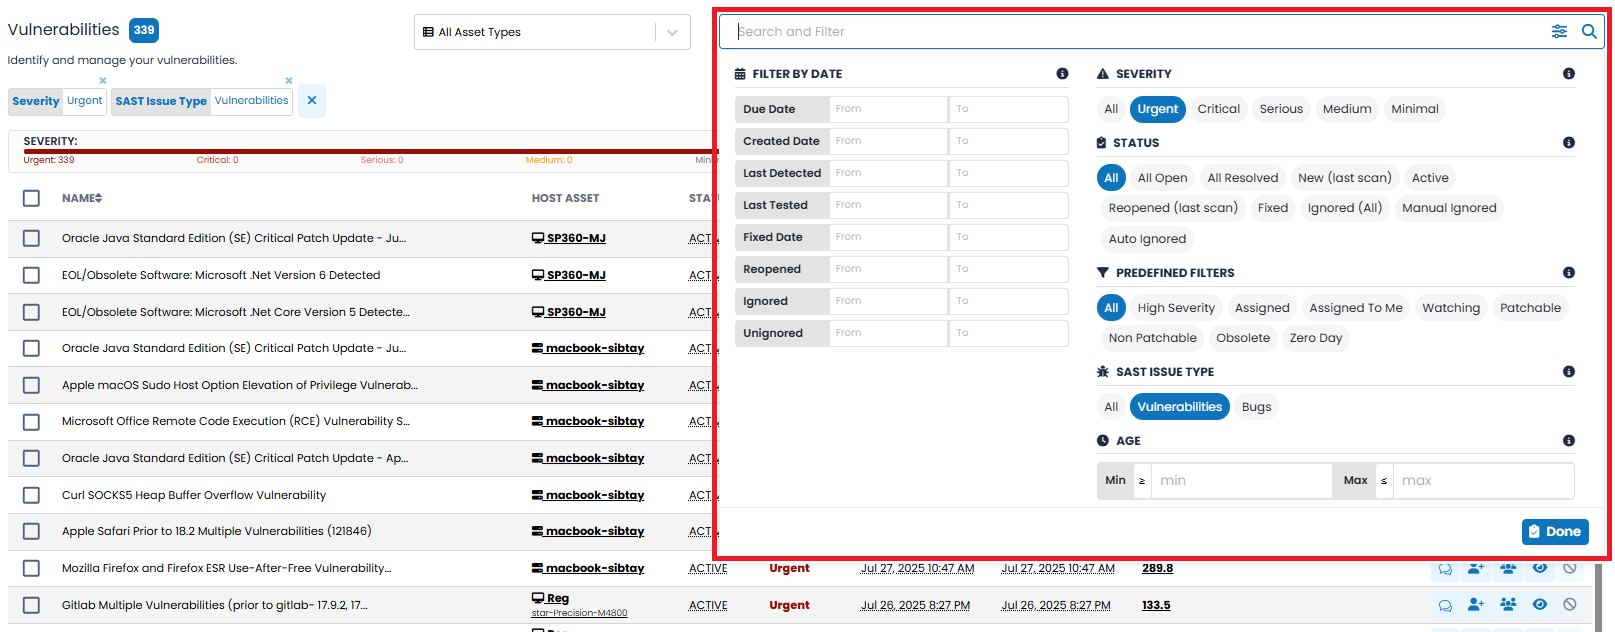
Task: Select the Watching predefined filter
Action: click(1451, 308)
